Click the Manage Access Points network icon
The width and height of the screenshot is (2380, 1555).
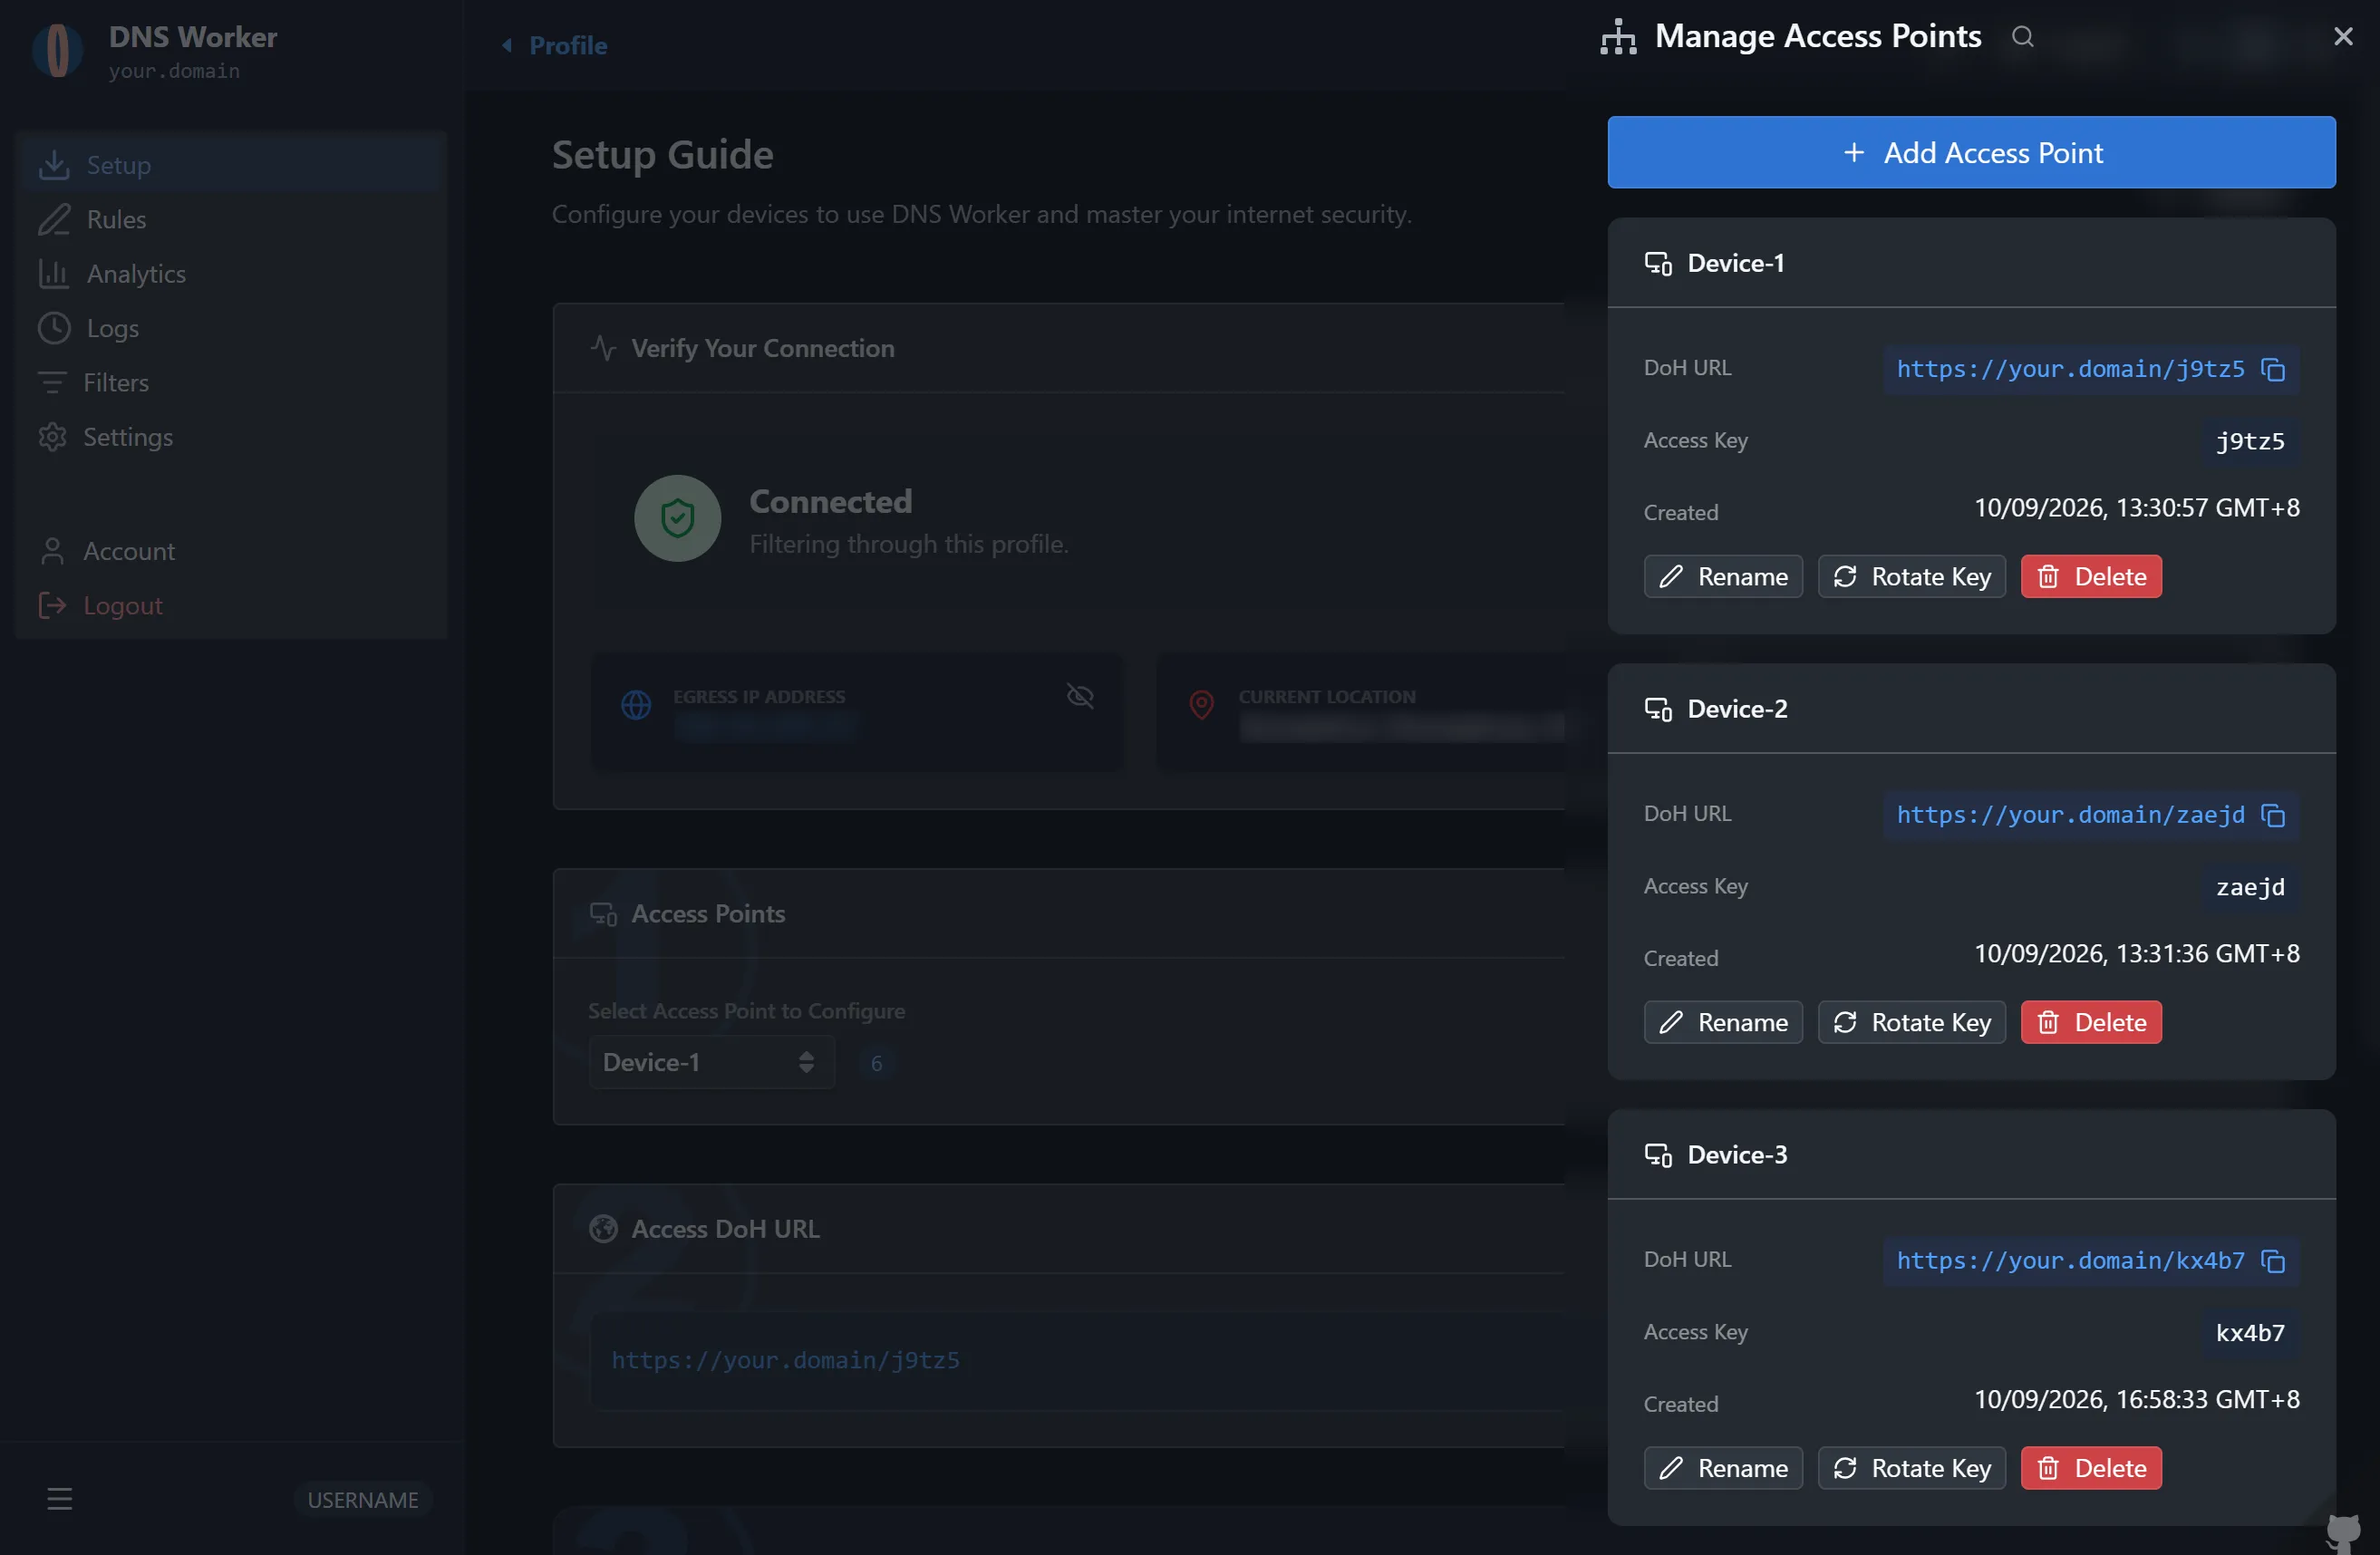pyautogui.click(x=1618, y=37)
